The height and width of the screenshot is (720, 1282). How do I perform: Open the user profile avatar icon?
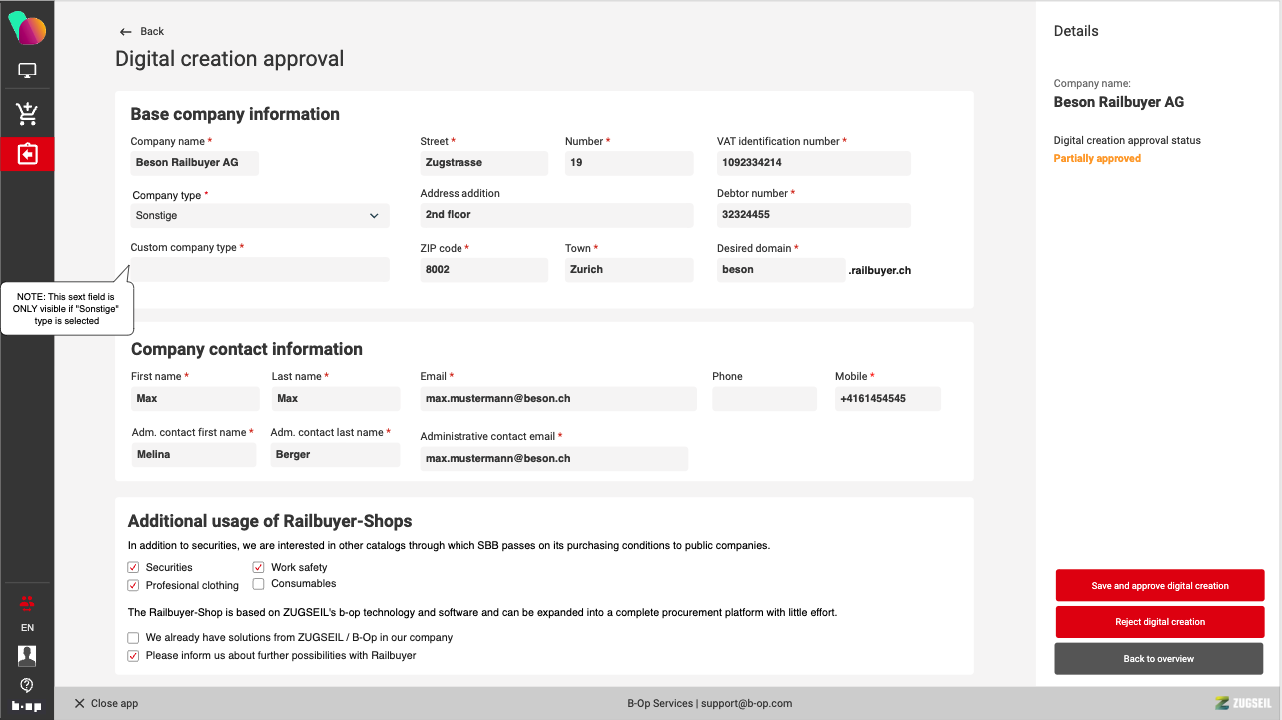click(x=27, y=656)
